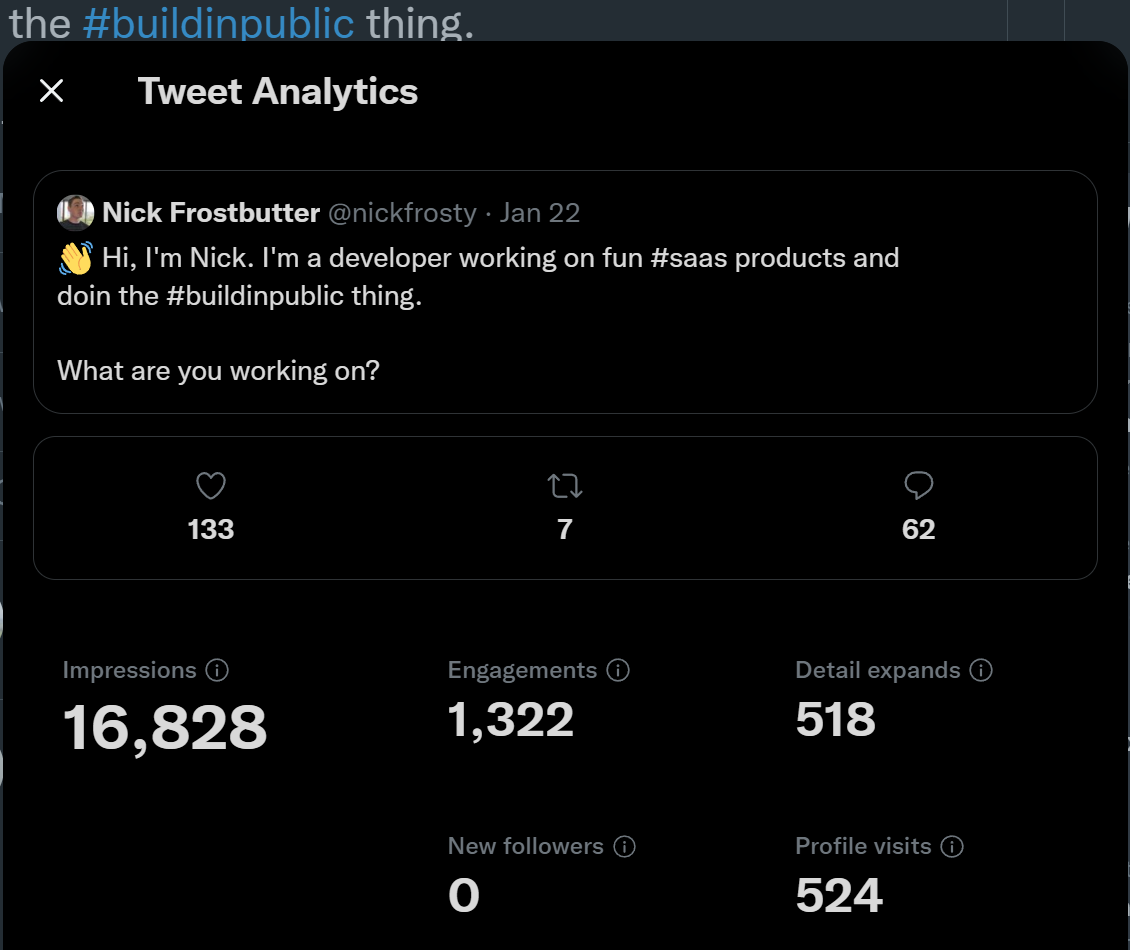Click the reply bubble icon
This screenshot has width=1130, height=950.
click(917, 485)
